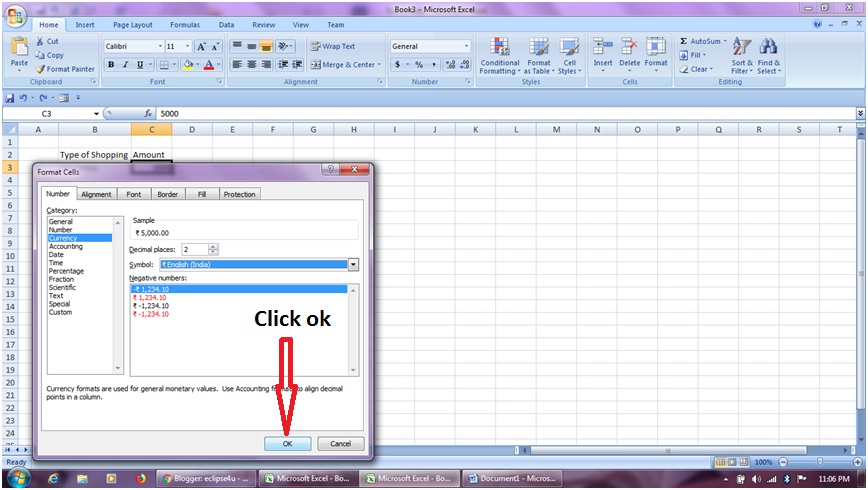Screen dimensions: 868x490
Task: Click Increase Font Size icon
Action: (202, 47)
